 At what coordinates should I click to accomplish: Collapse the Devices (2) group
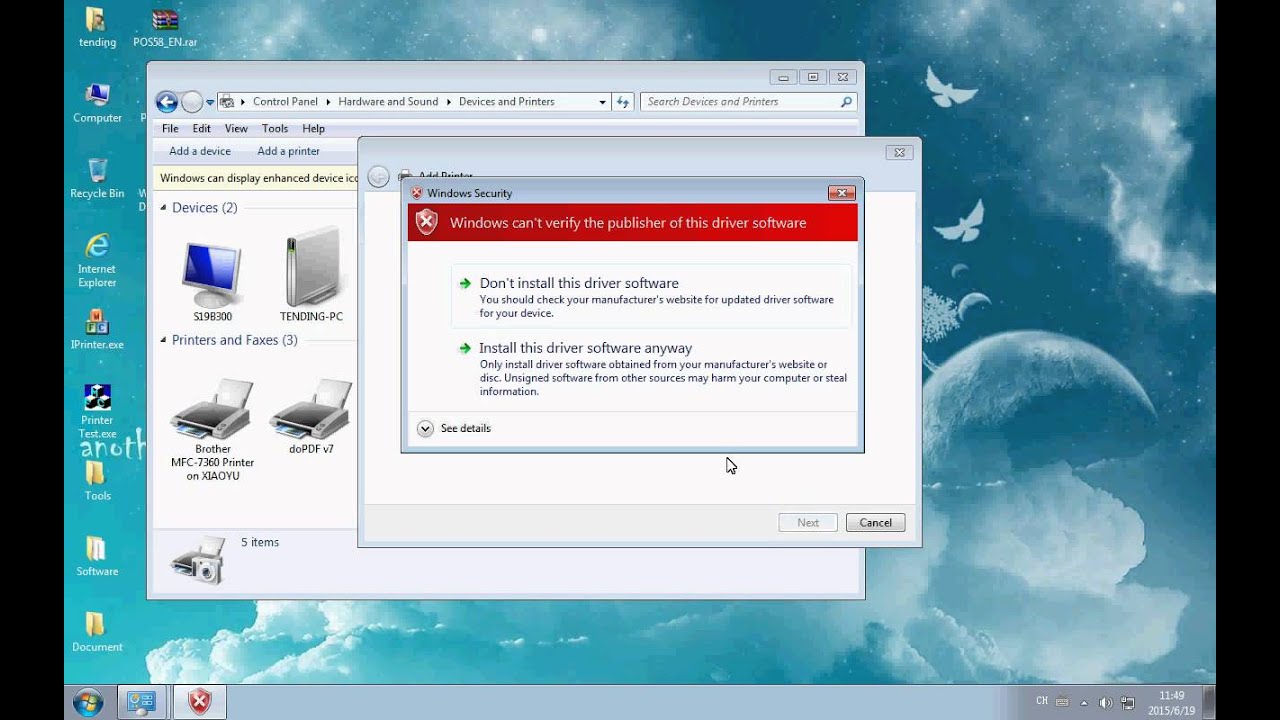[x=163, y=208]
